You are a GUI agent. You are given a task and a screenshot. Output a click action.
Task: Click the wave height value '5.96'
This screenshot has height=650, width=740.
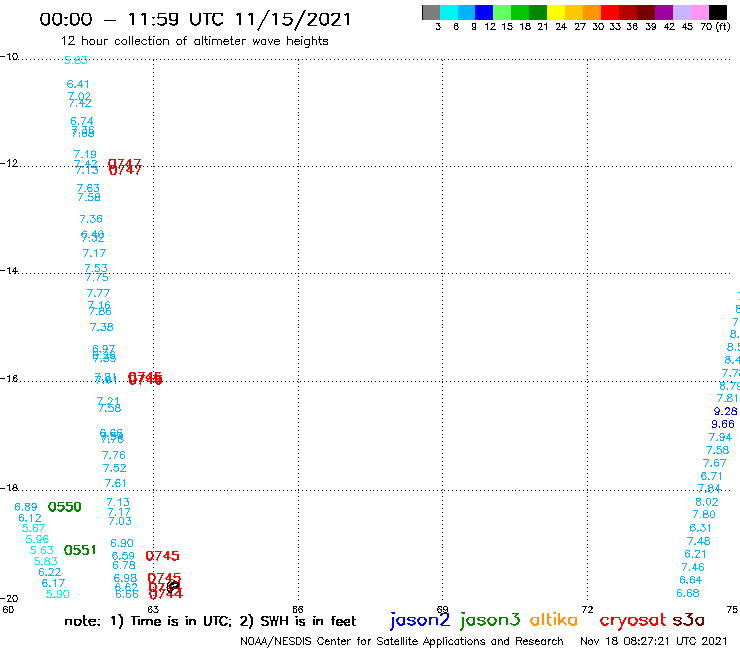[37, 539]
